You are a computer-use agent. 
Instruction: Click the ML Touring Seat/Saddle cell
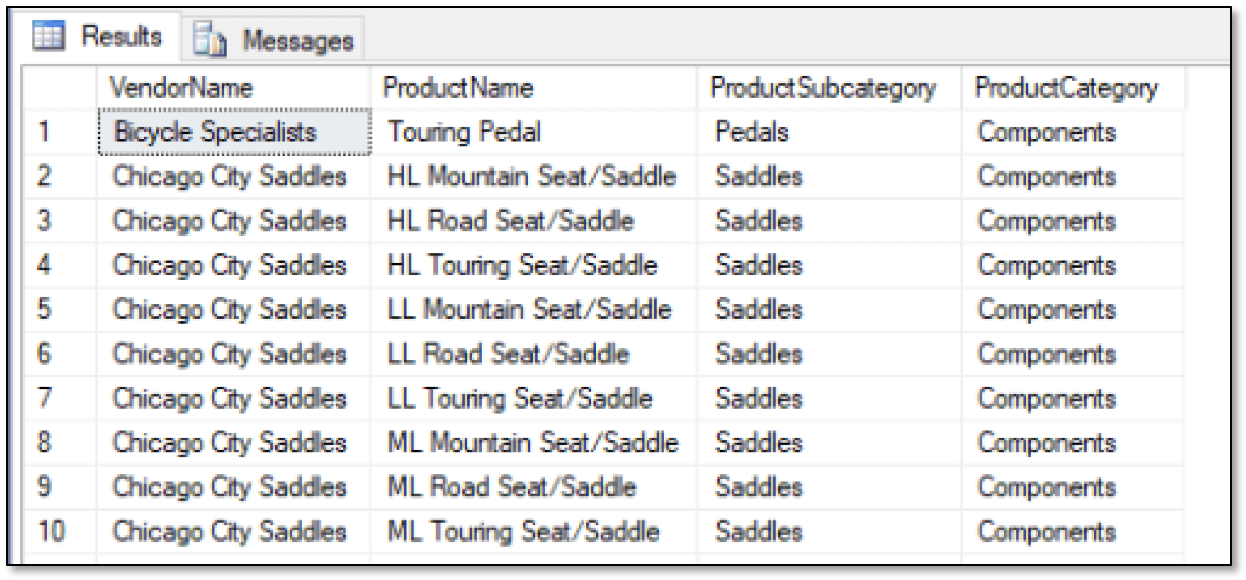tap(535, 532)
